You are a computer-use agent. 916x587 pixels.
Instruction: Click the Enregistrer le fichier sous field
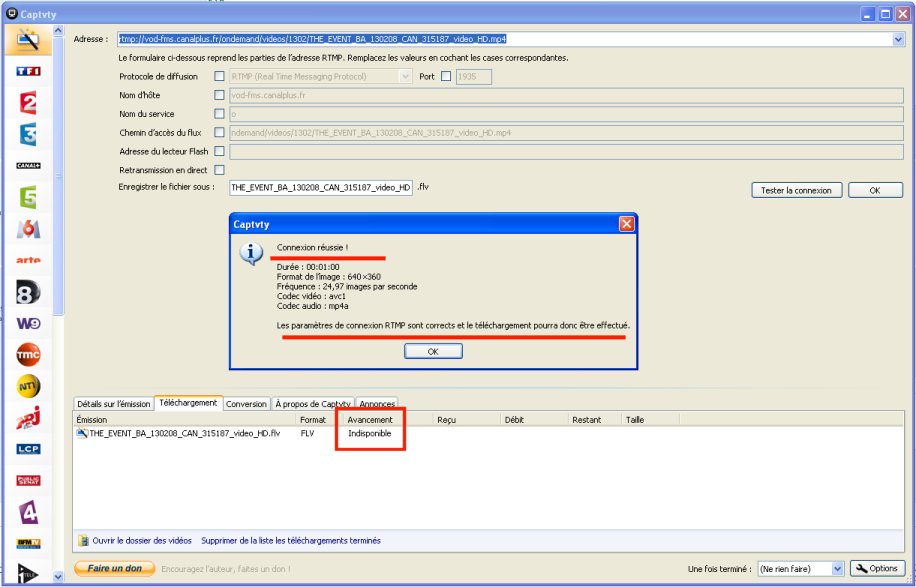[x=320, y=188]
